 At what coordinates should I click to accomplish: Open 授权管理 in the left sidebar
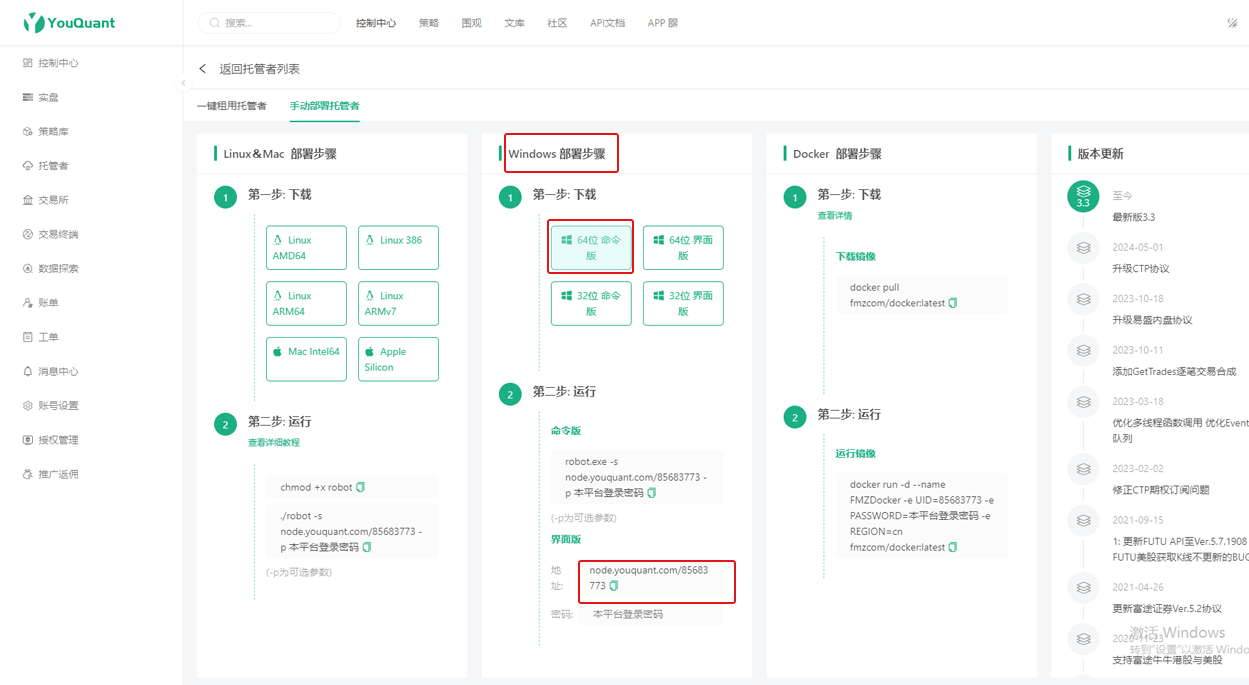coord(50,440)
